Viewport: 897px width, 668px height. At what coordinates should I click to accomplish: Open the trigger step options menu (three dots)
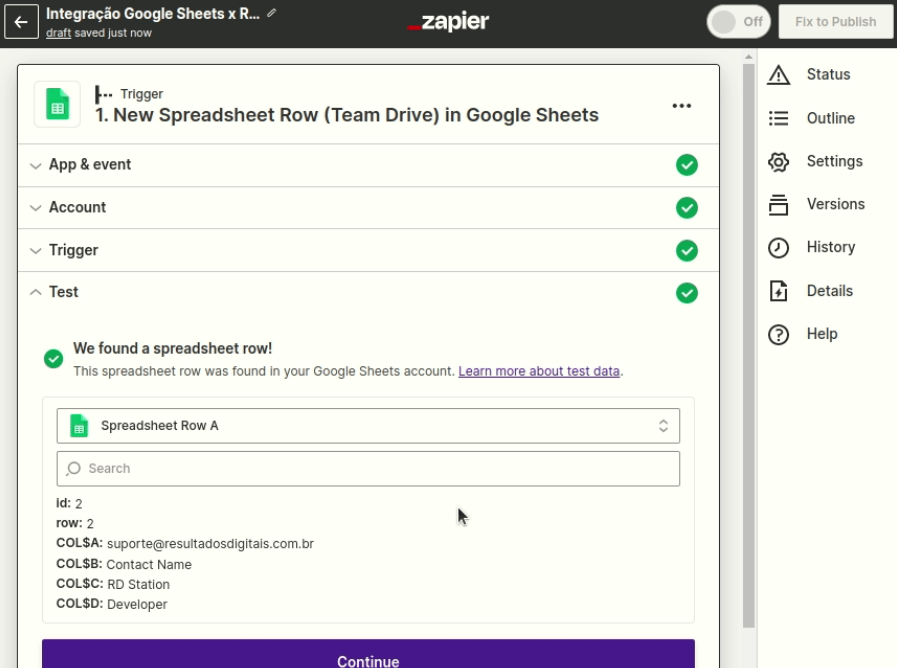pos(682,104)
